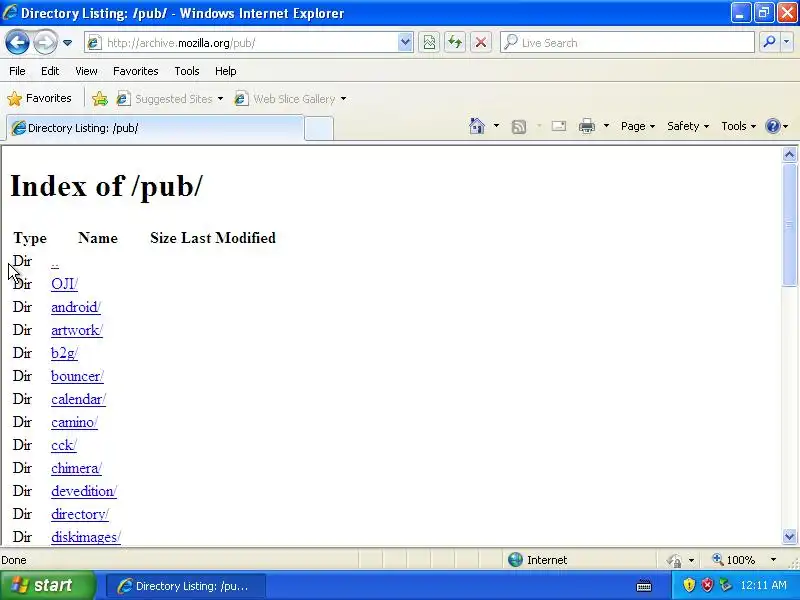
Task: Open the artwork/ directory link
Action: click(77, 330)
